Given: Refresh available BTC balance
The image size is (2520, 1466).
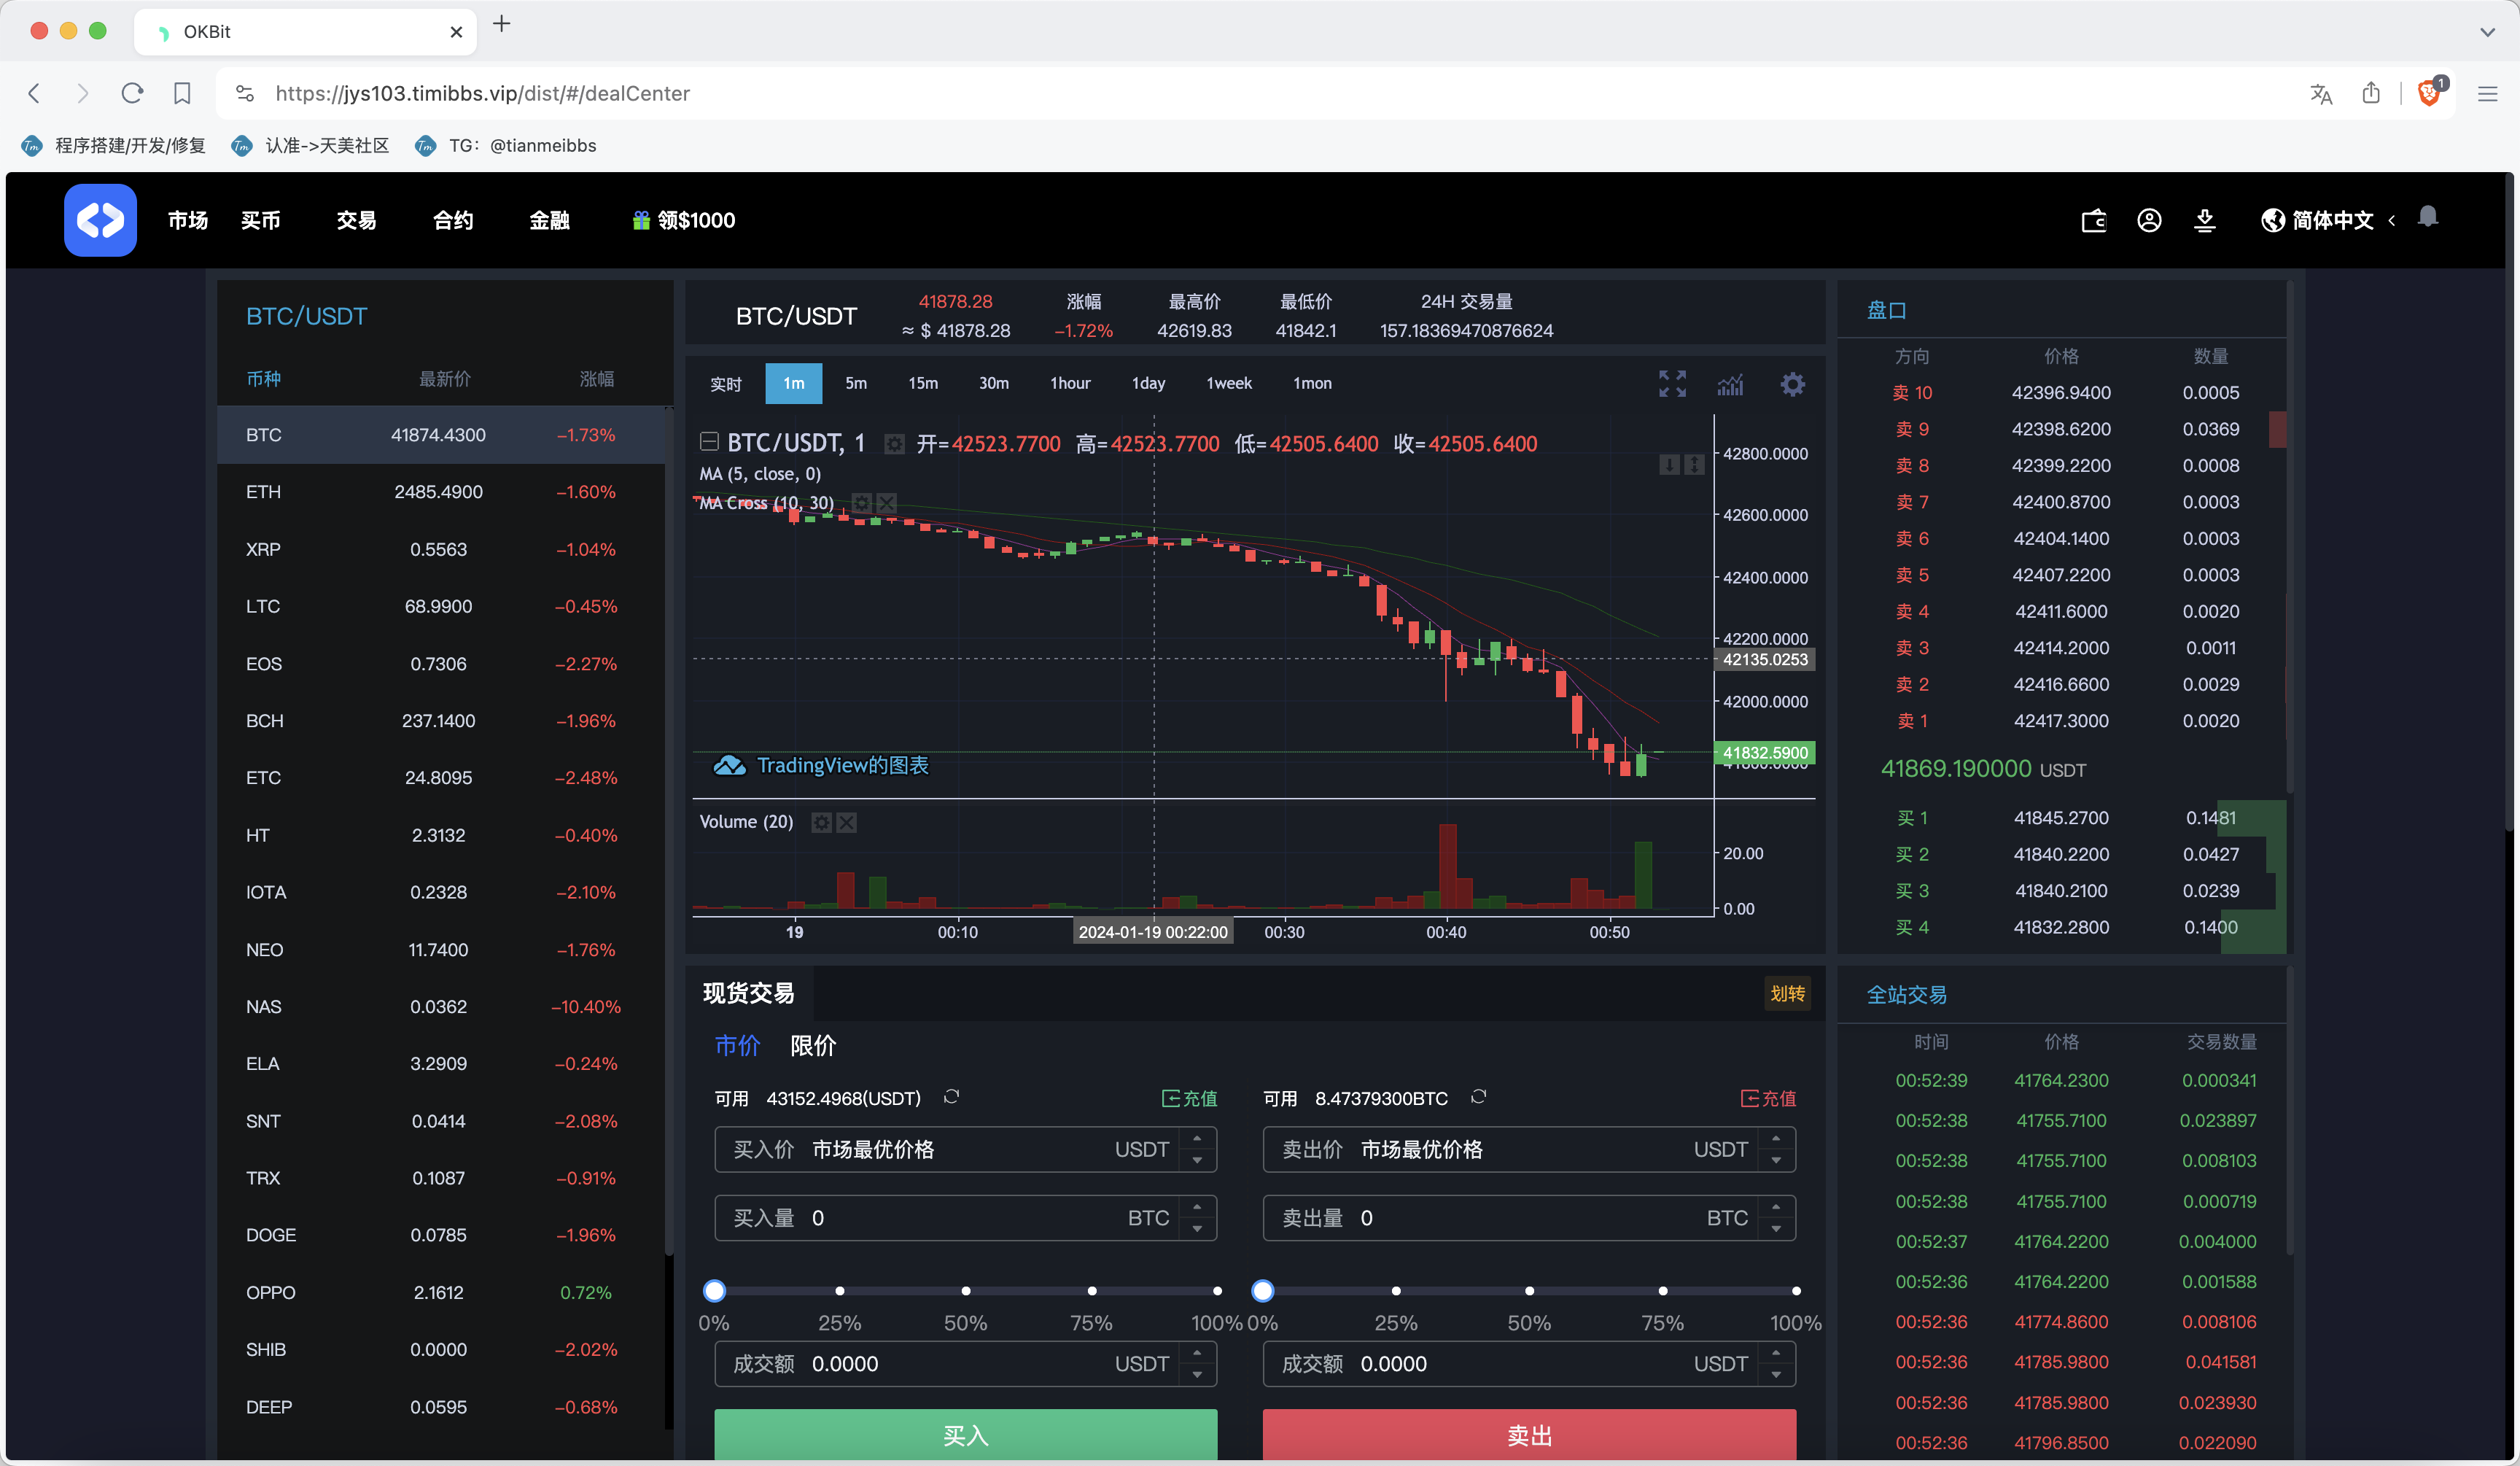Looking at the screenshot, I should coord(1479,1097).
